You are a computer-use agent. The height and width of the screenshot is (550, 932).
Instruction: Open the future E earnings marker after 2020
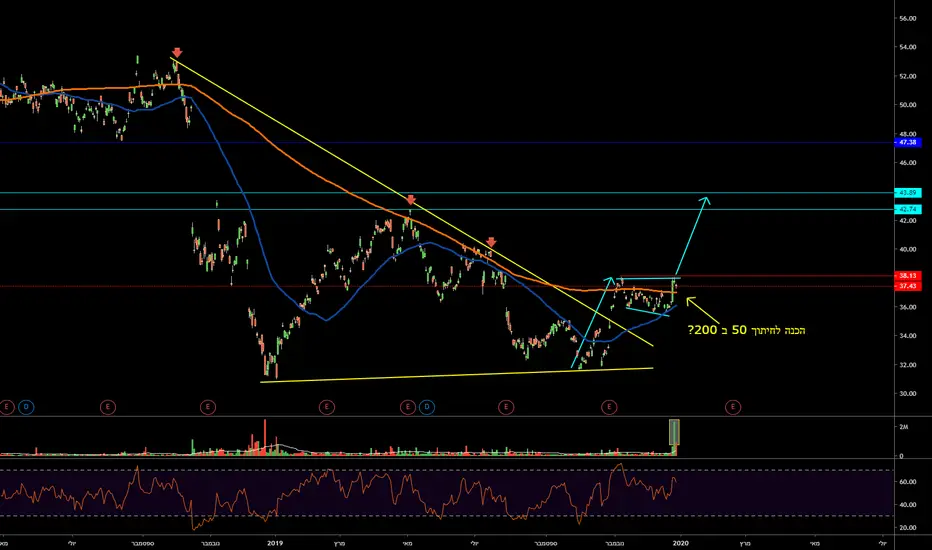click(733, 407)
